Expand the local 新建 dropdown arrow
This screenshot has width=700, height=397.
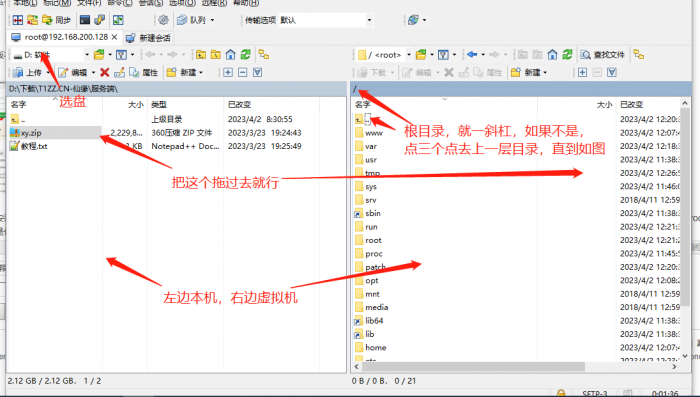point(201,72)
